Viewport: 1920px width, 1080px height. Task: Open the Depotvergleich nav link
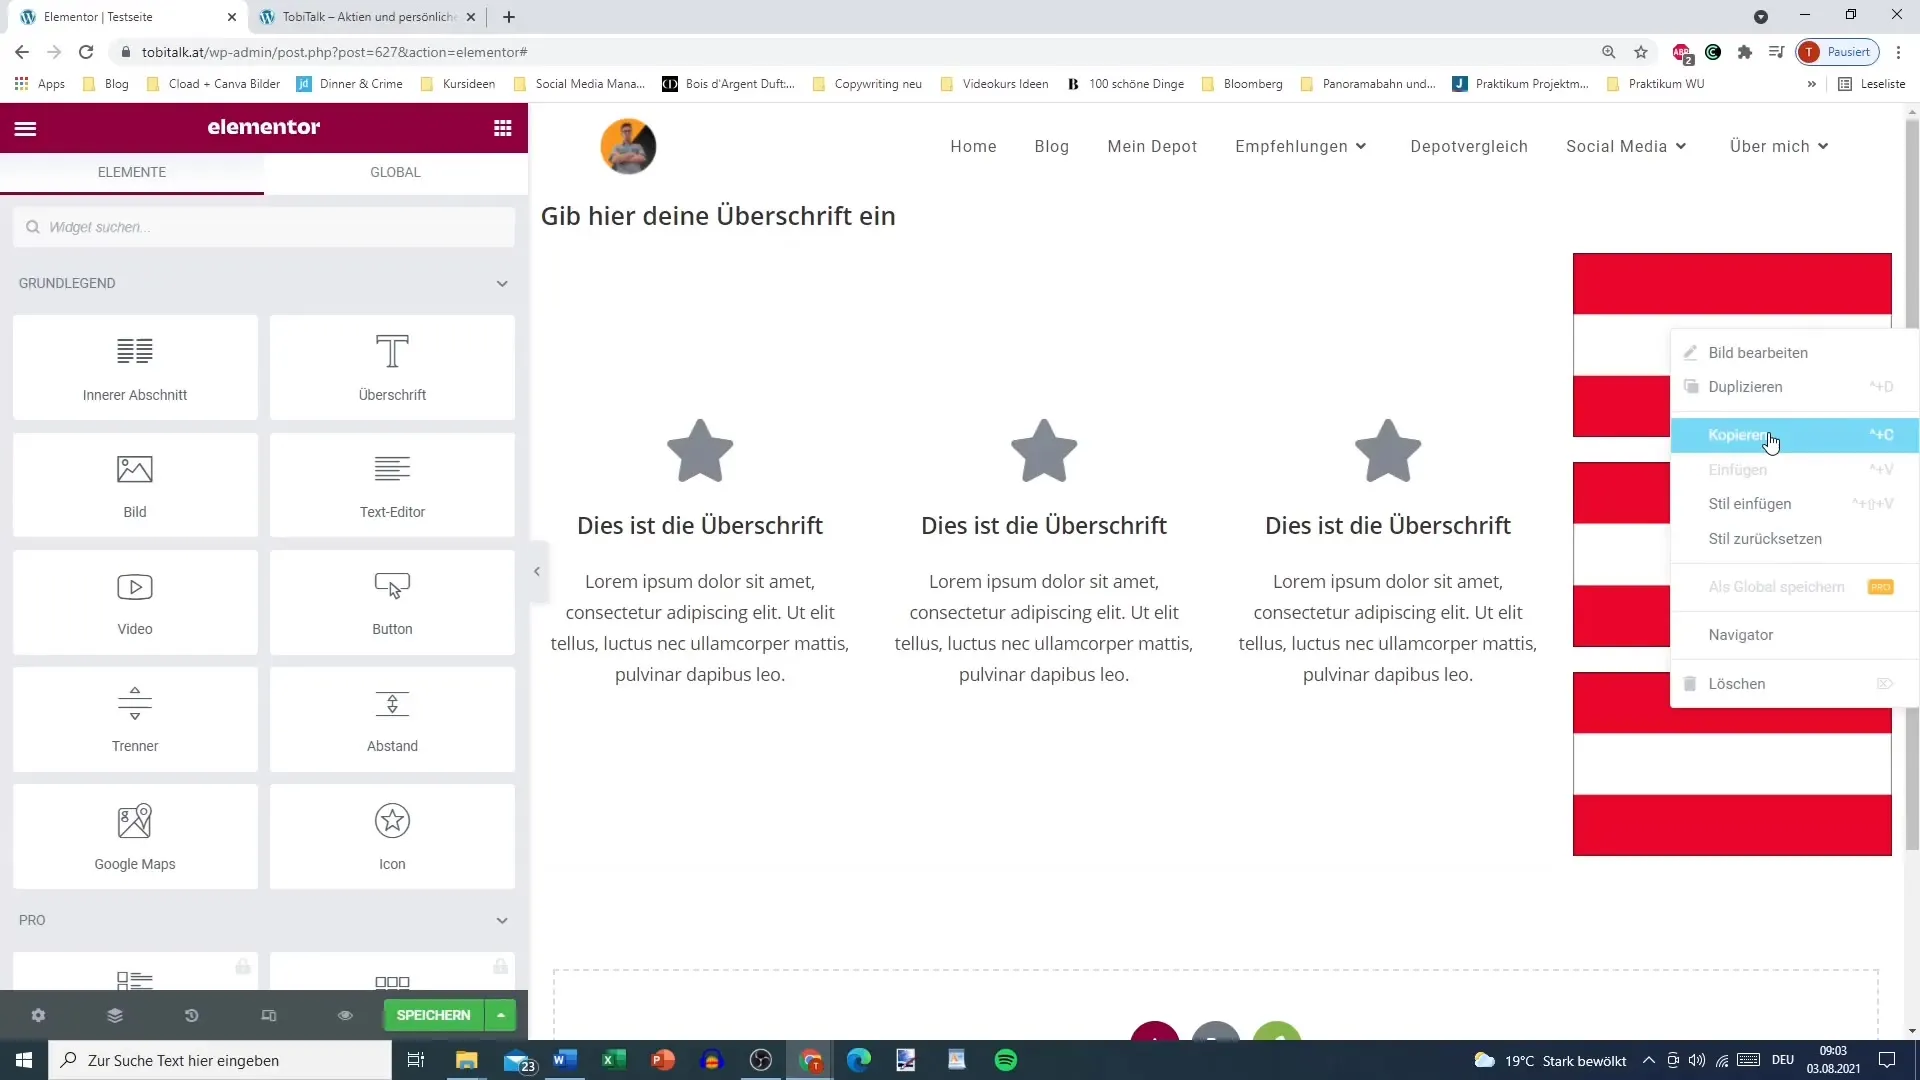(1469, 146)
